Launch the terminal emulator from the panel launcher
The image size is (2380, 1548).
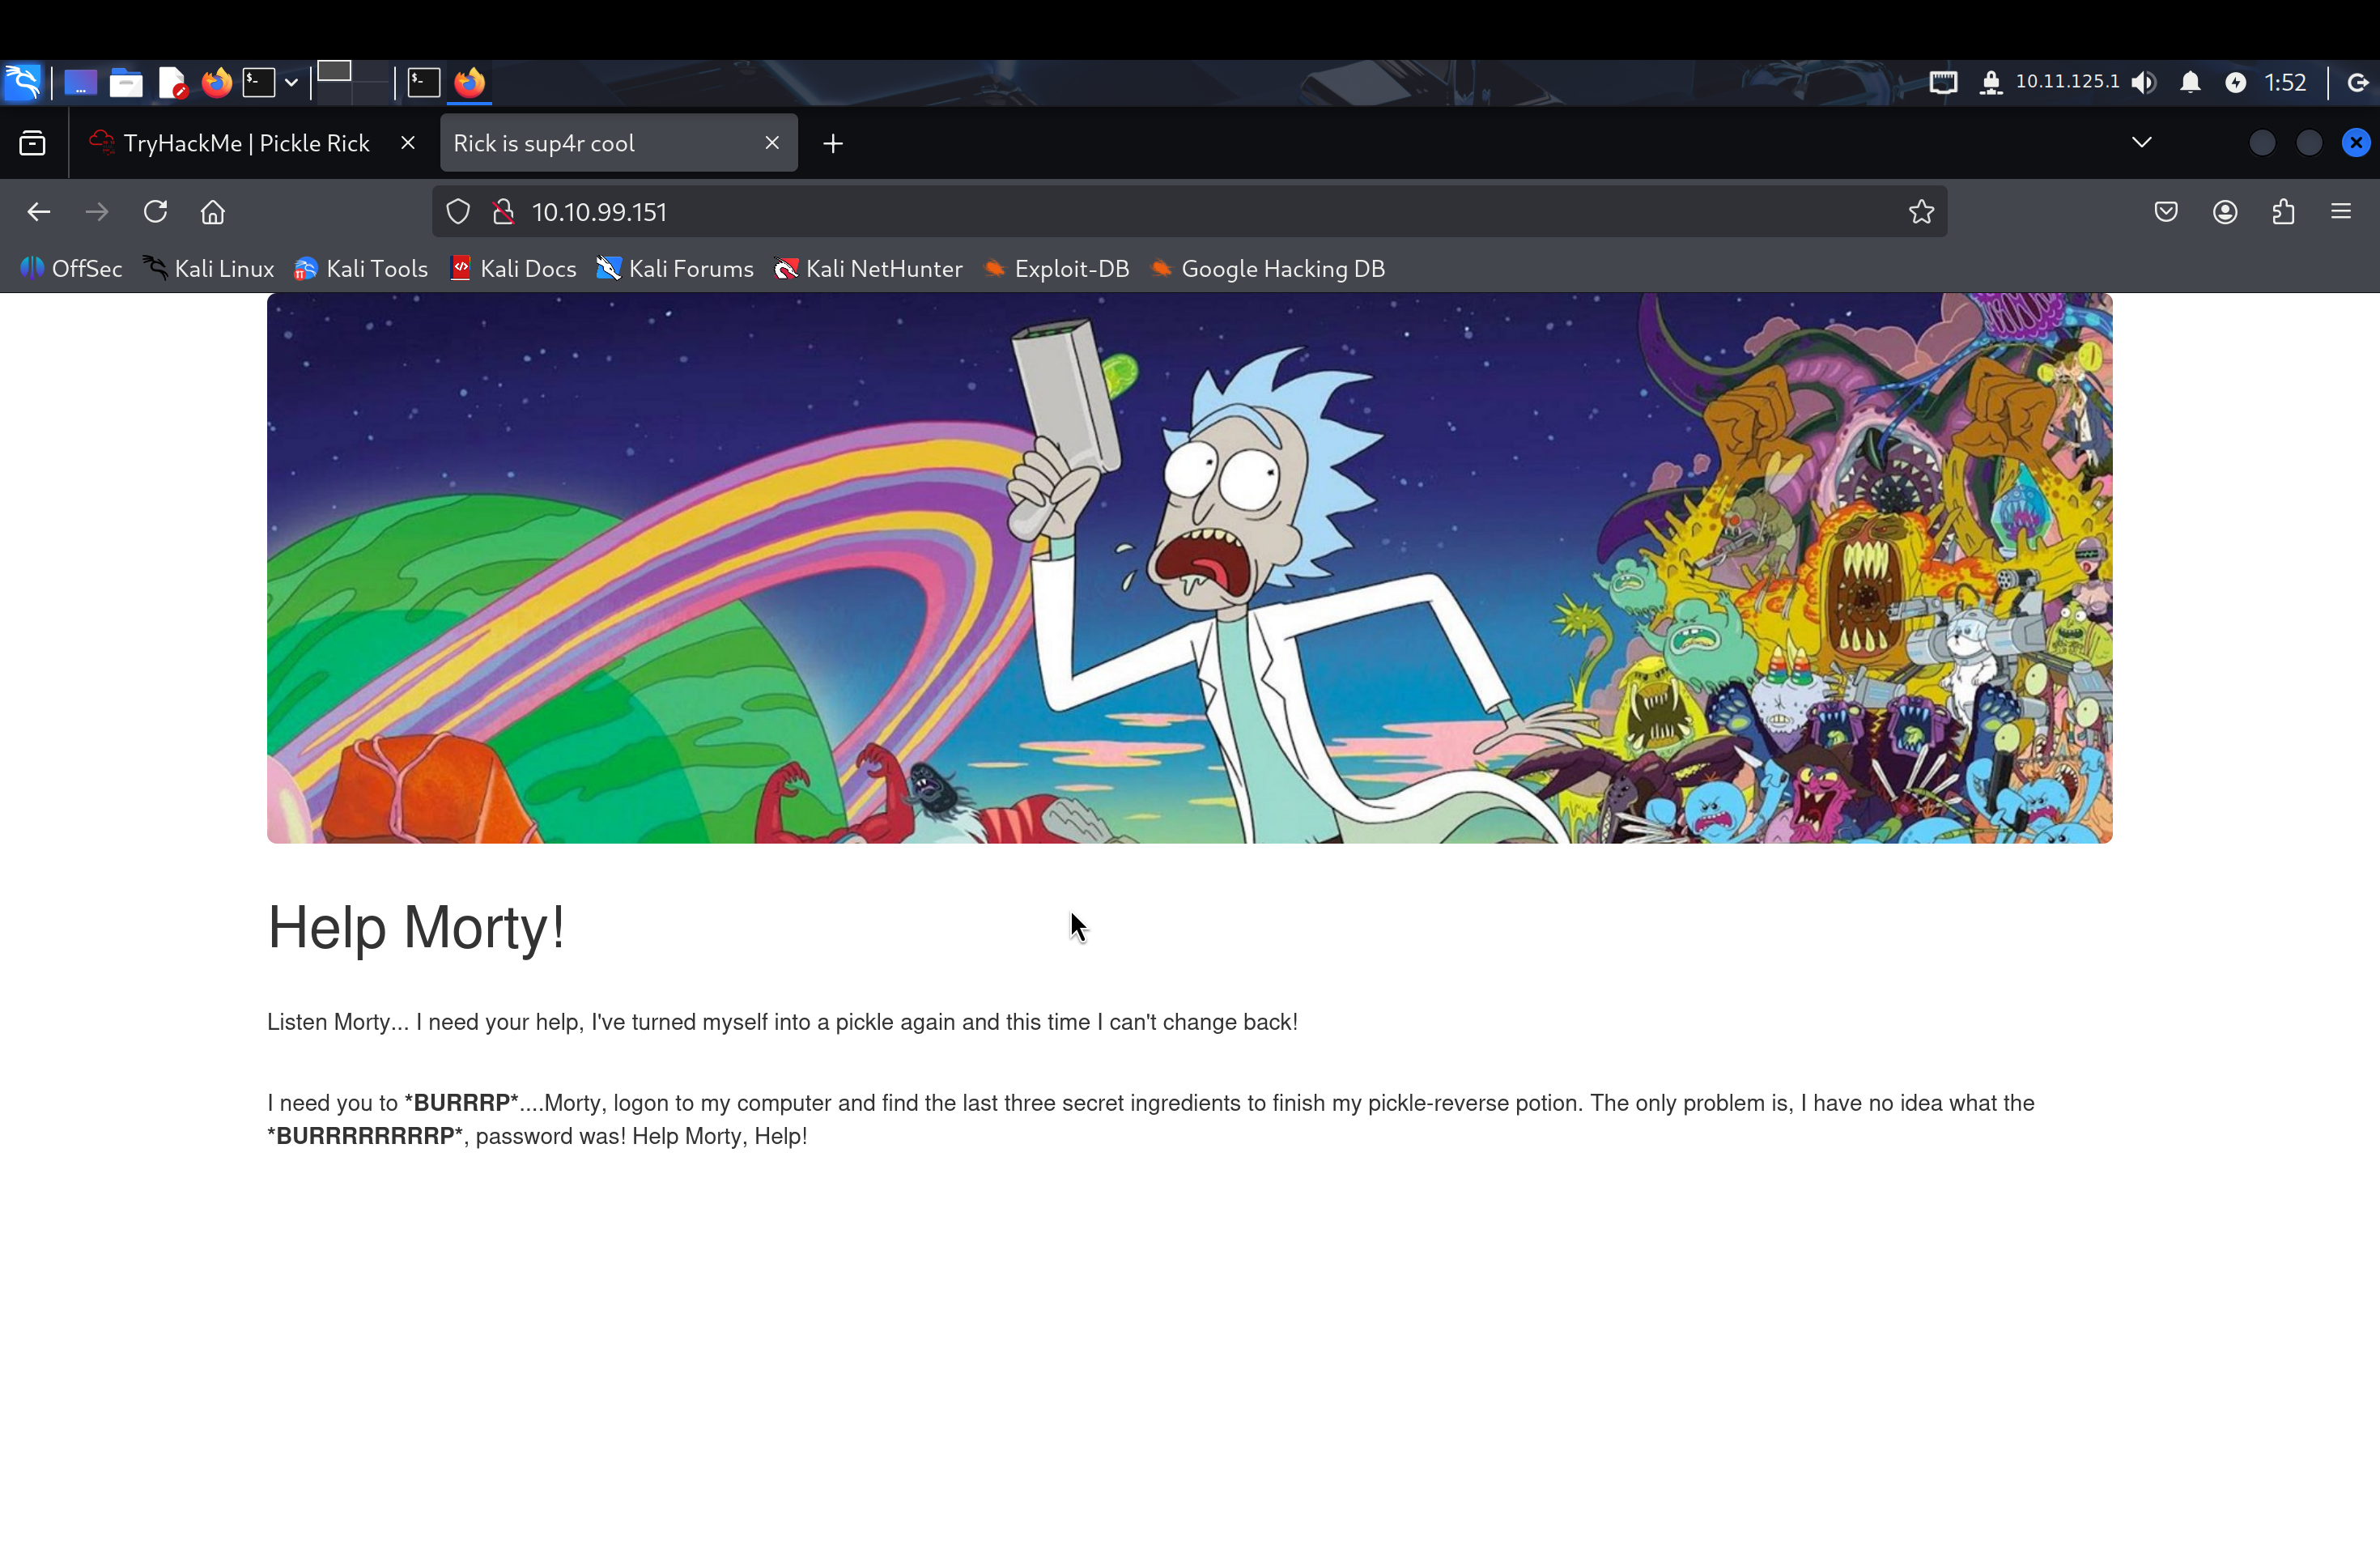(259, 82)
